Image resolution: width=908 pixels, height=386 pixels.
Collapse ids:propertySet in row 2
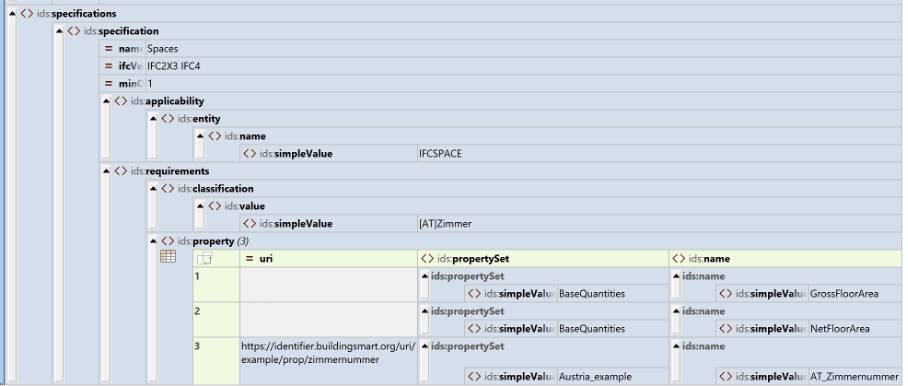click(425, 311)
